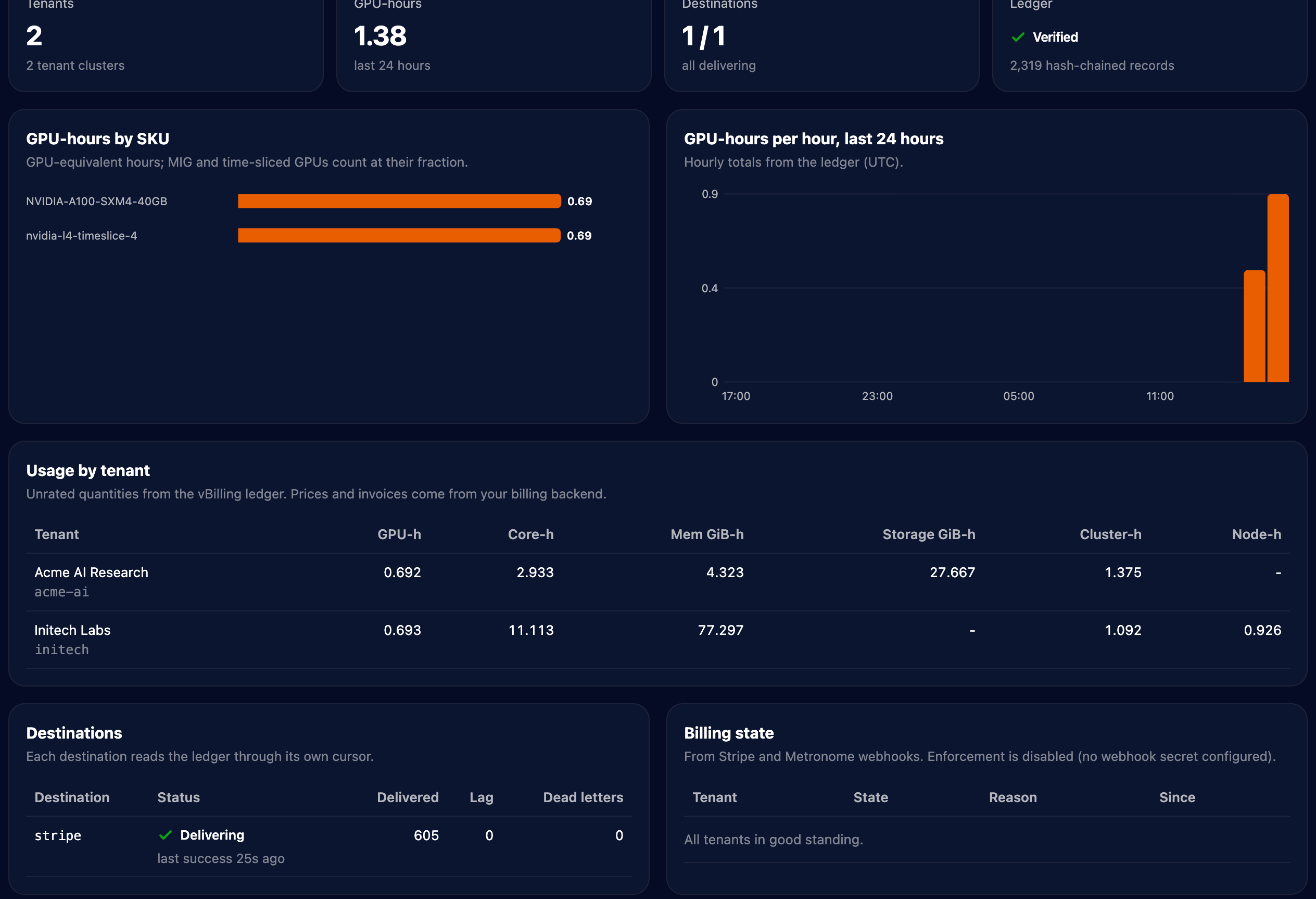Screen dimensions: 1316x899
Task: Click the GPU-h column header
Action: pos(399,534)
